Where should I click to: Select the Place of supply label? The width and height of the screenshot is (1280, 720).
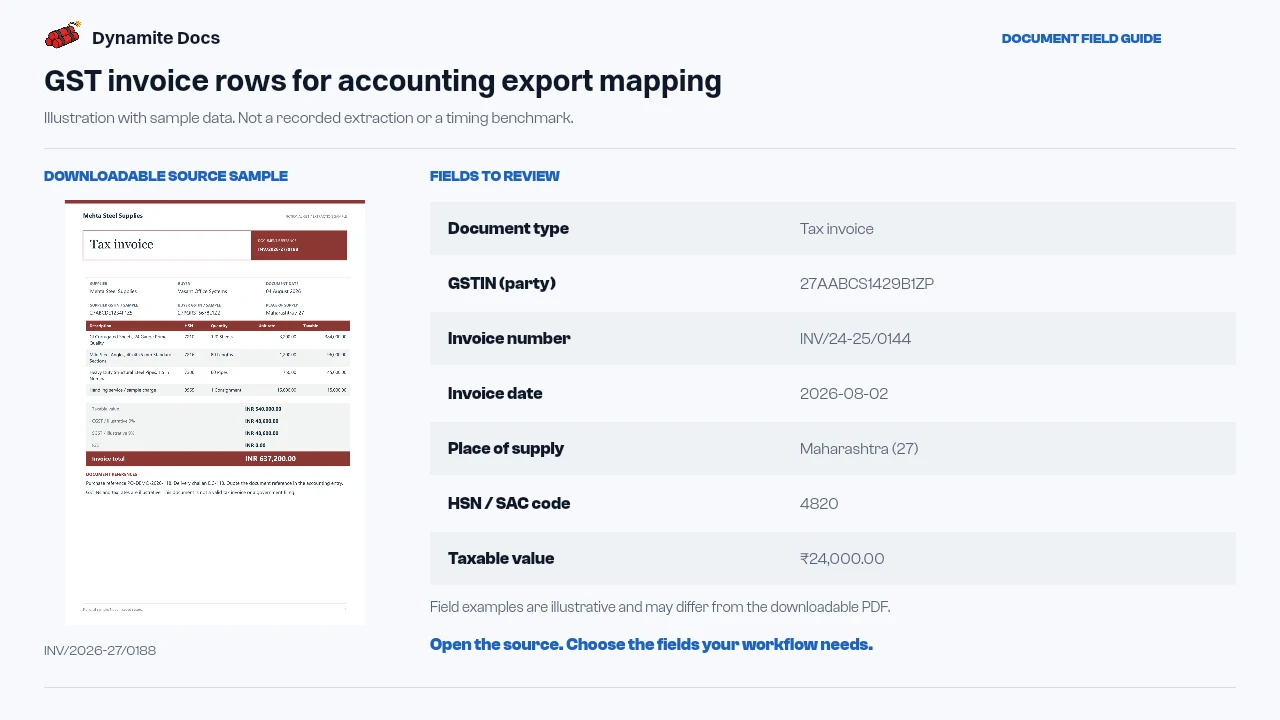[506, 449]
